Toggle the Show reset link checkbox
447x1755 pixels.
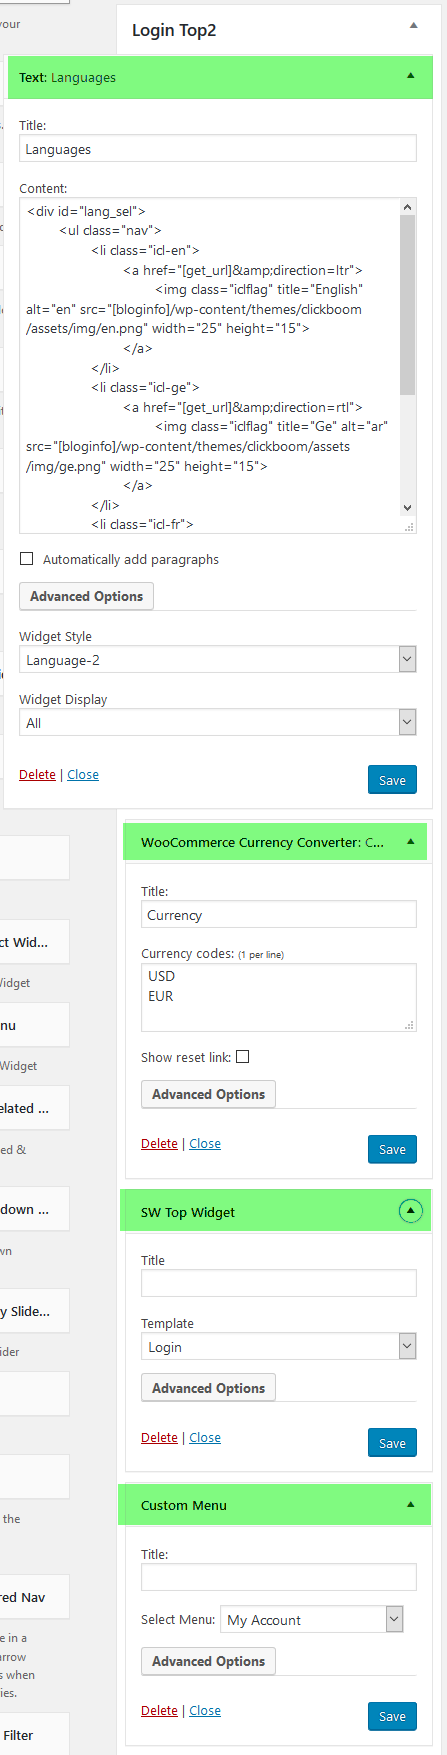click(243, 1057)
